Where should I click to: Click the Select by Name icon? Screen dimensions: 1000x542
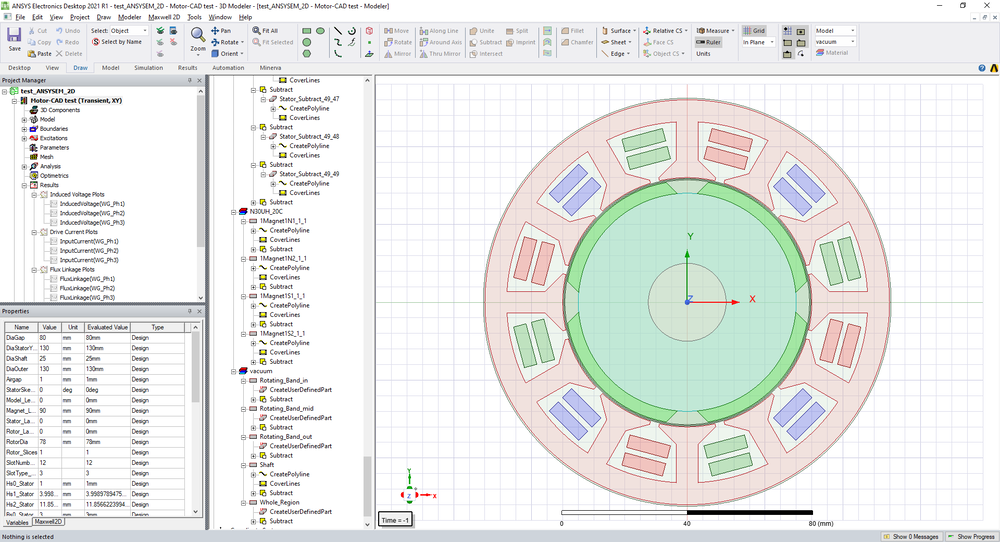pos(96,42)
